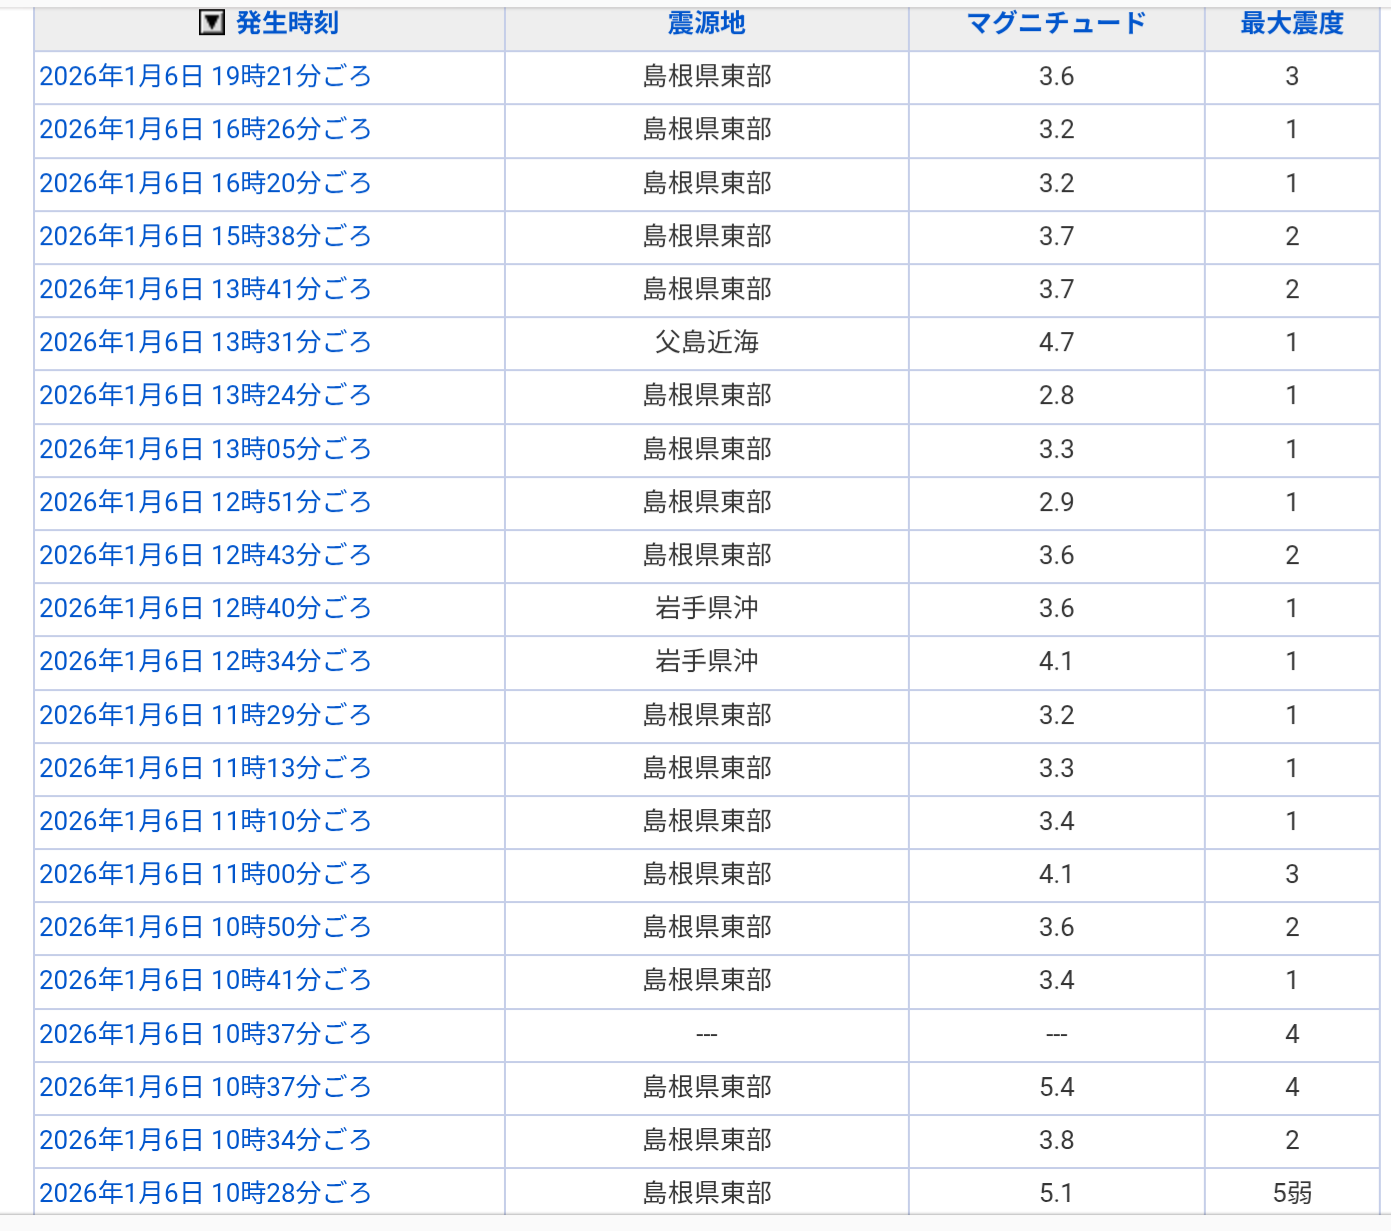The height and width of the screenshot is (1231, 1391).
Task: View the 13時05分 earthquake report
Action: point(205,449)
